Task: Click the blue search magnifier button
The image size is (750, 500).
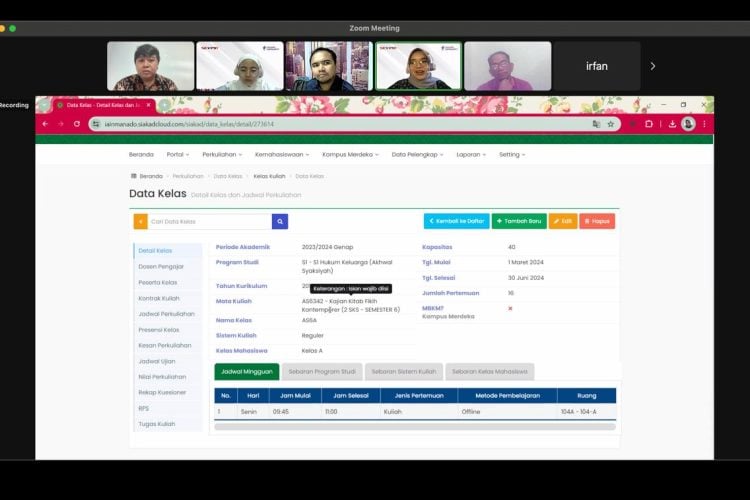Action: [x=280, y=221]
